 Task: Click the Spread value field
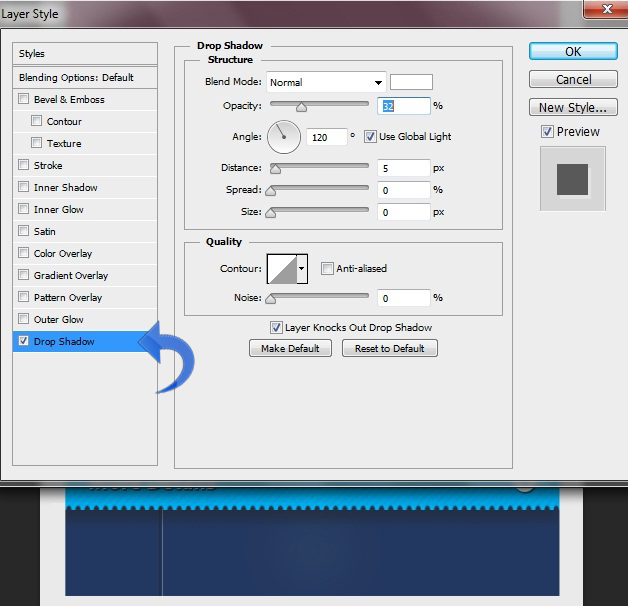[x=404, y=190]
